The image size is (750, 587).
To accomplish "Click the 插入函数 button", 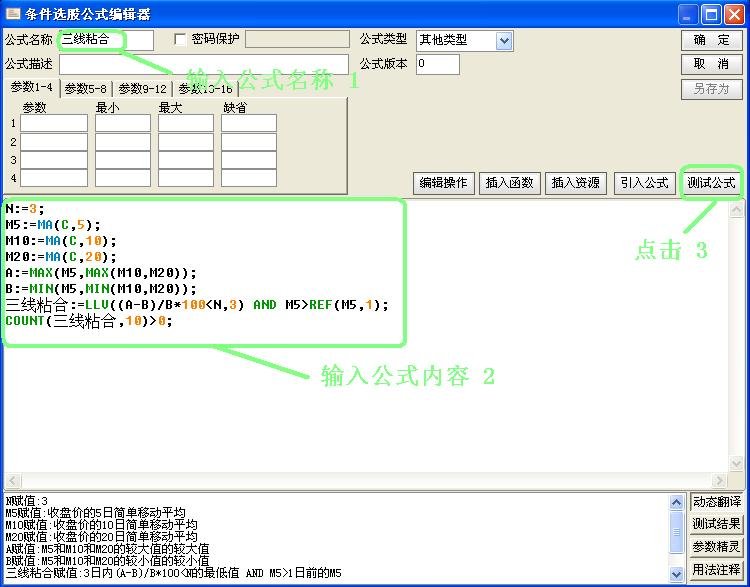I will 509,183.
